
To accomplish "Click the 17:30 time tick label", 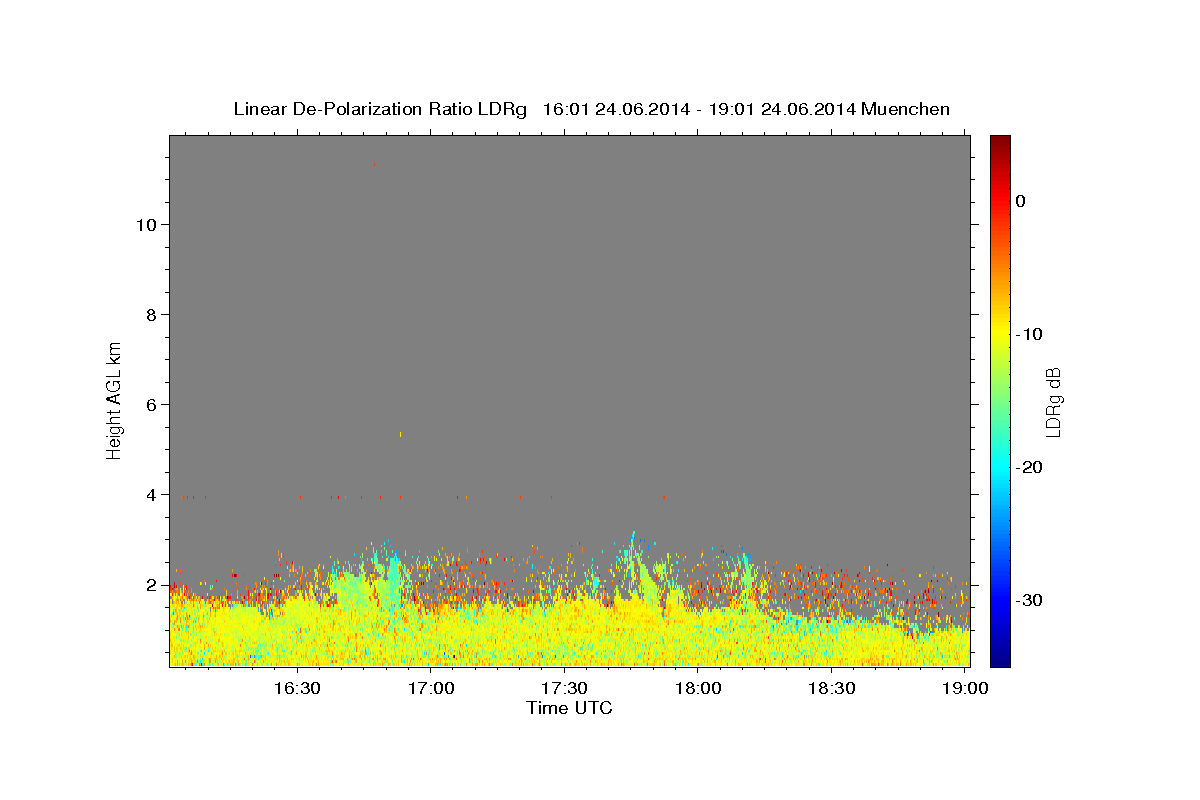I will pos(564,689).
